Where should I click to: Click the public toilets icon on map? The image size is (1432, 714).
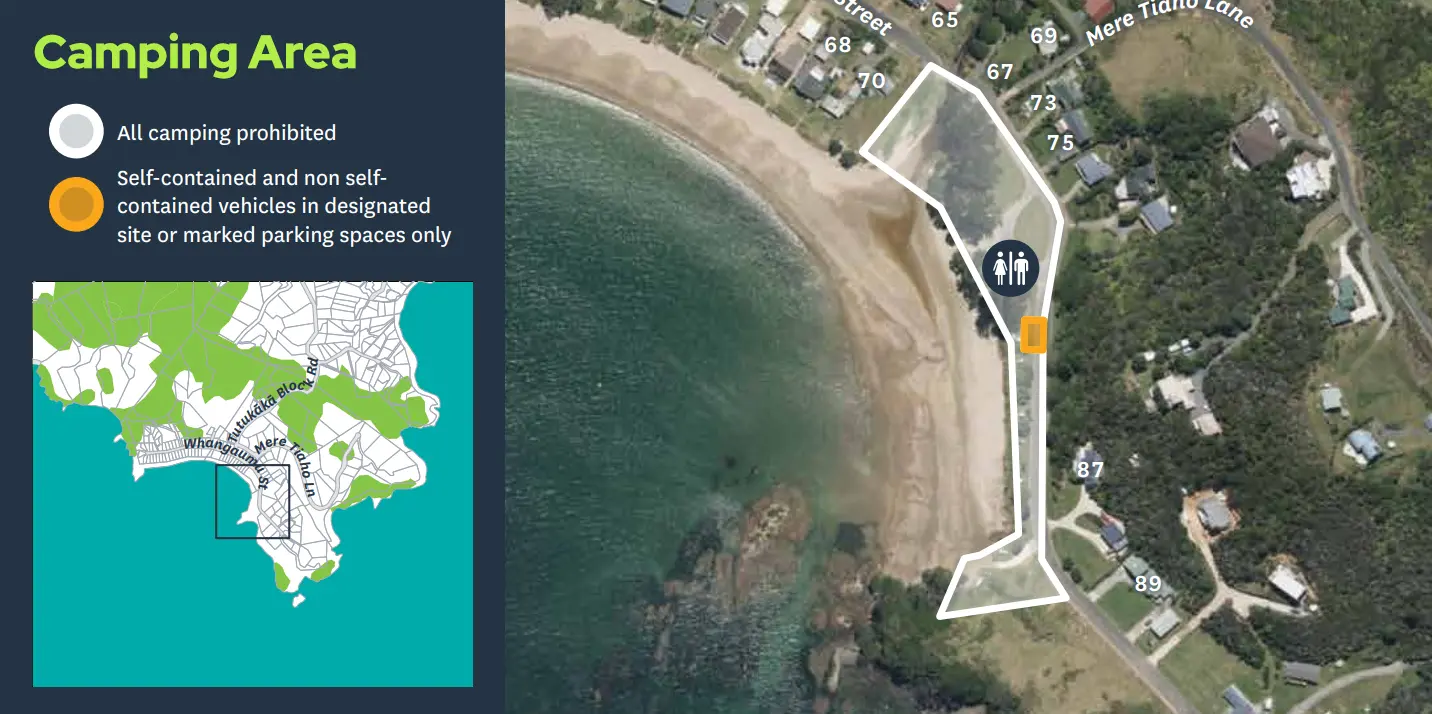pos(1011,268)
